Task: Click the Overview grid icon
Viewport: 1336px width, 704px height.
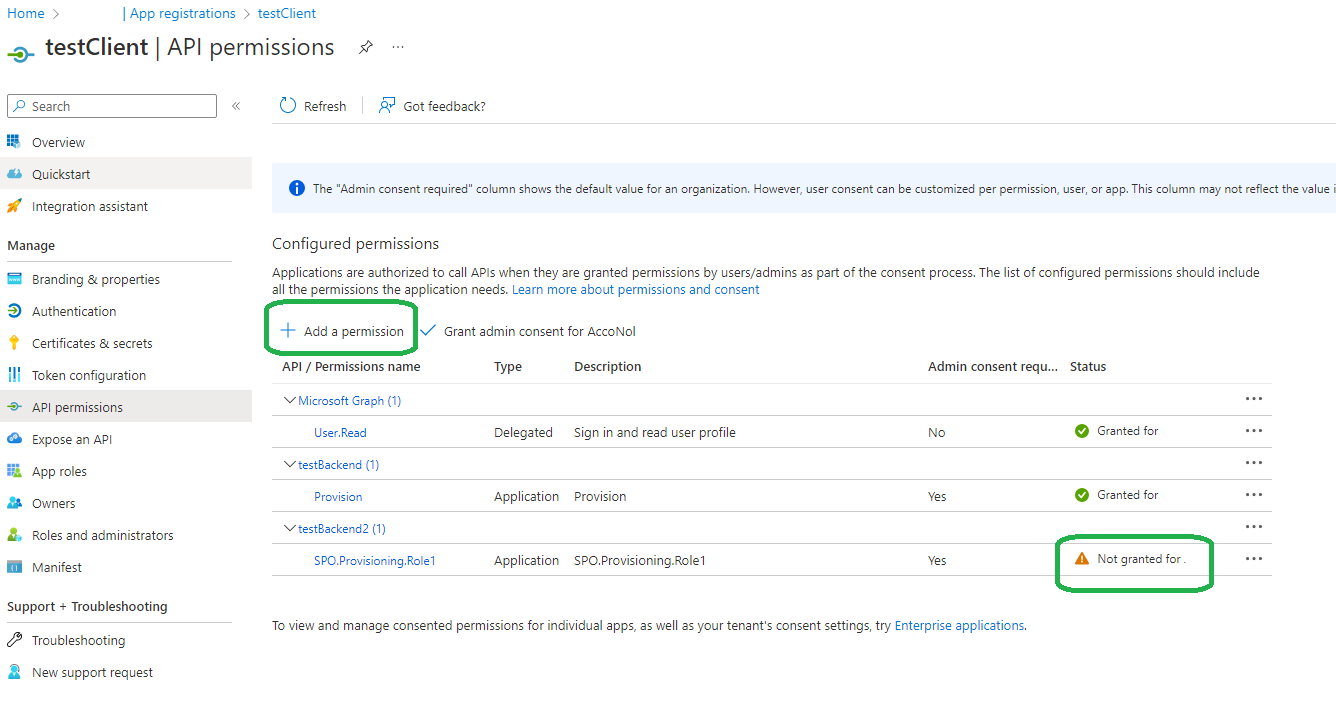Action: coord(14,142)
